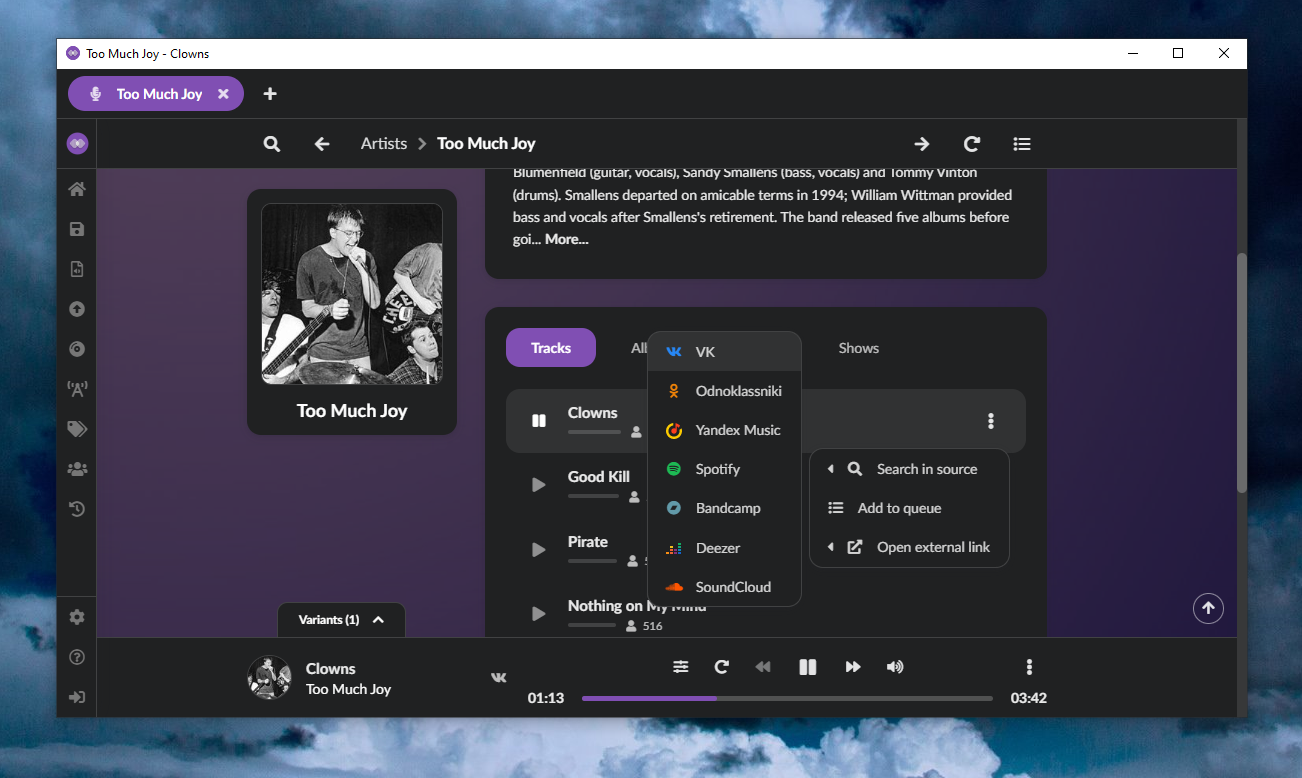
Task: Choose SoundCloud from source list
Action: [725, 587]
